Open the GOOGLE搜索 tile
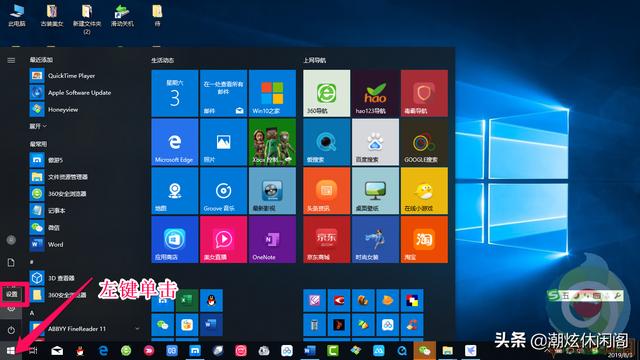The width and height of the screenshot is (640, 360). pyautogui.click(x=424, y=142)
